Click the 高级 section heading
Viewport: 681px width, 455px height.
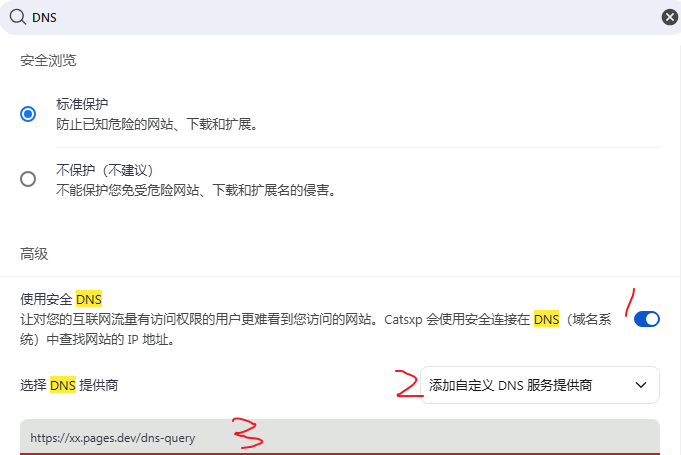[x=34, y=254]
